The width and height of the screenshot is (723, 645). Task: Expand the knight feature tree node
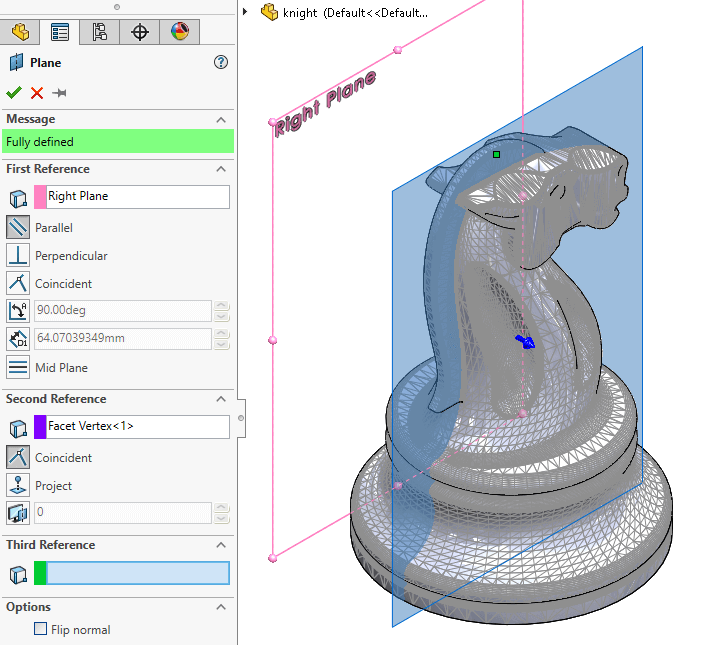(245, 12)
